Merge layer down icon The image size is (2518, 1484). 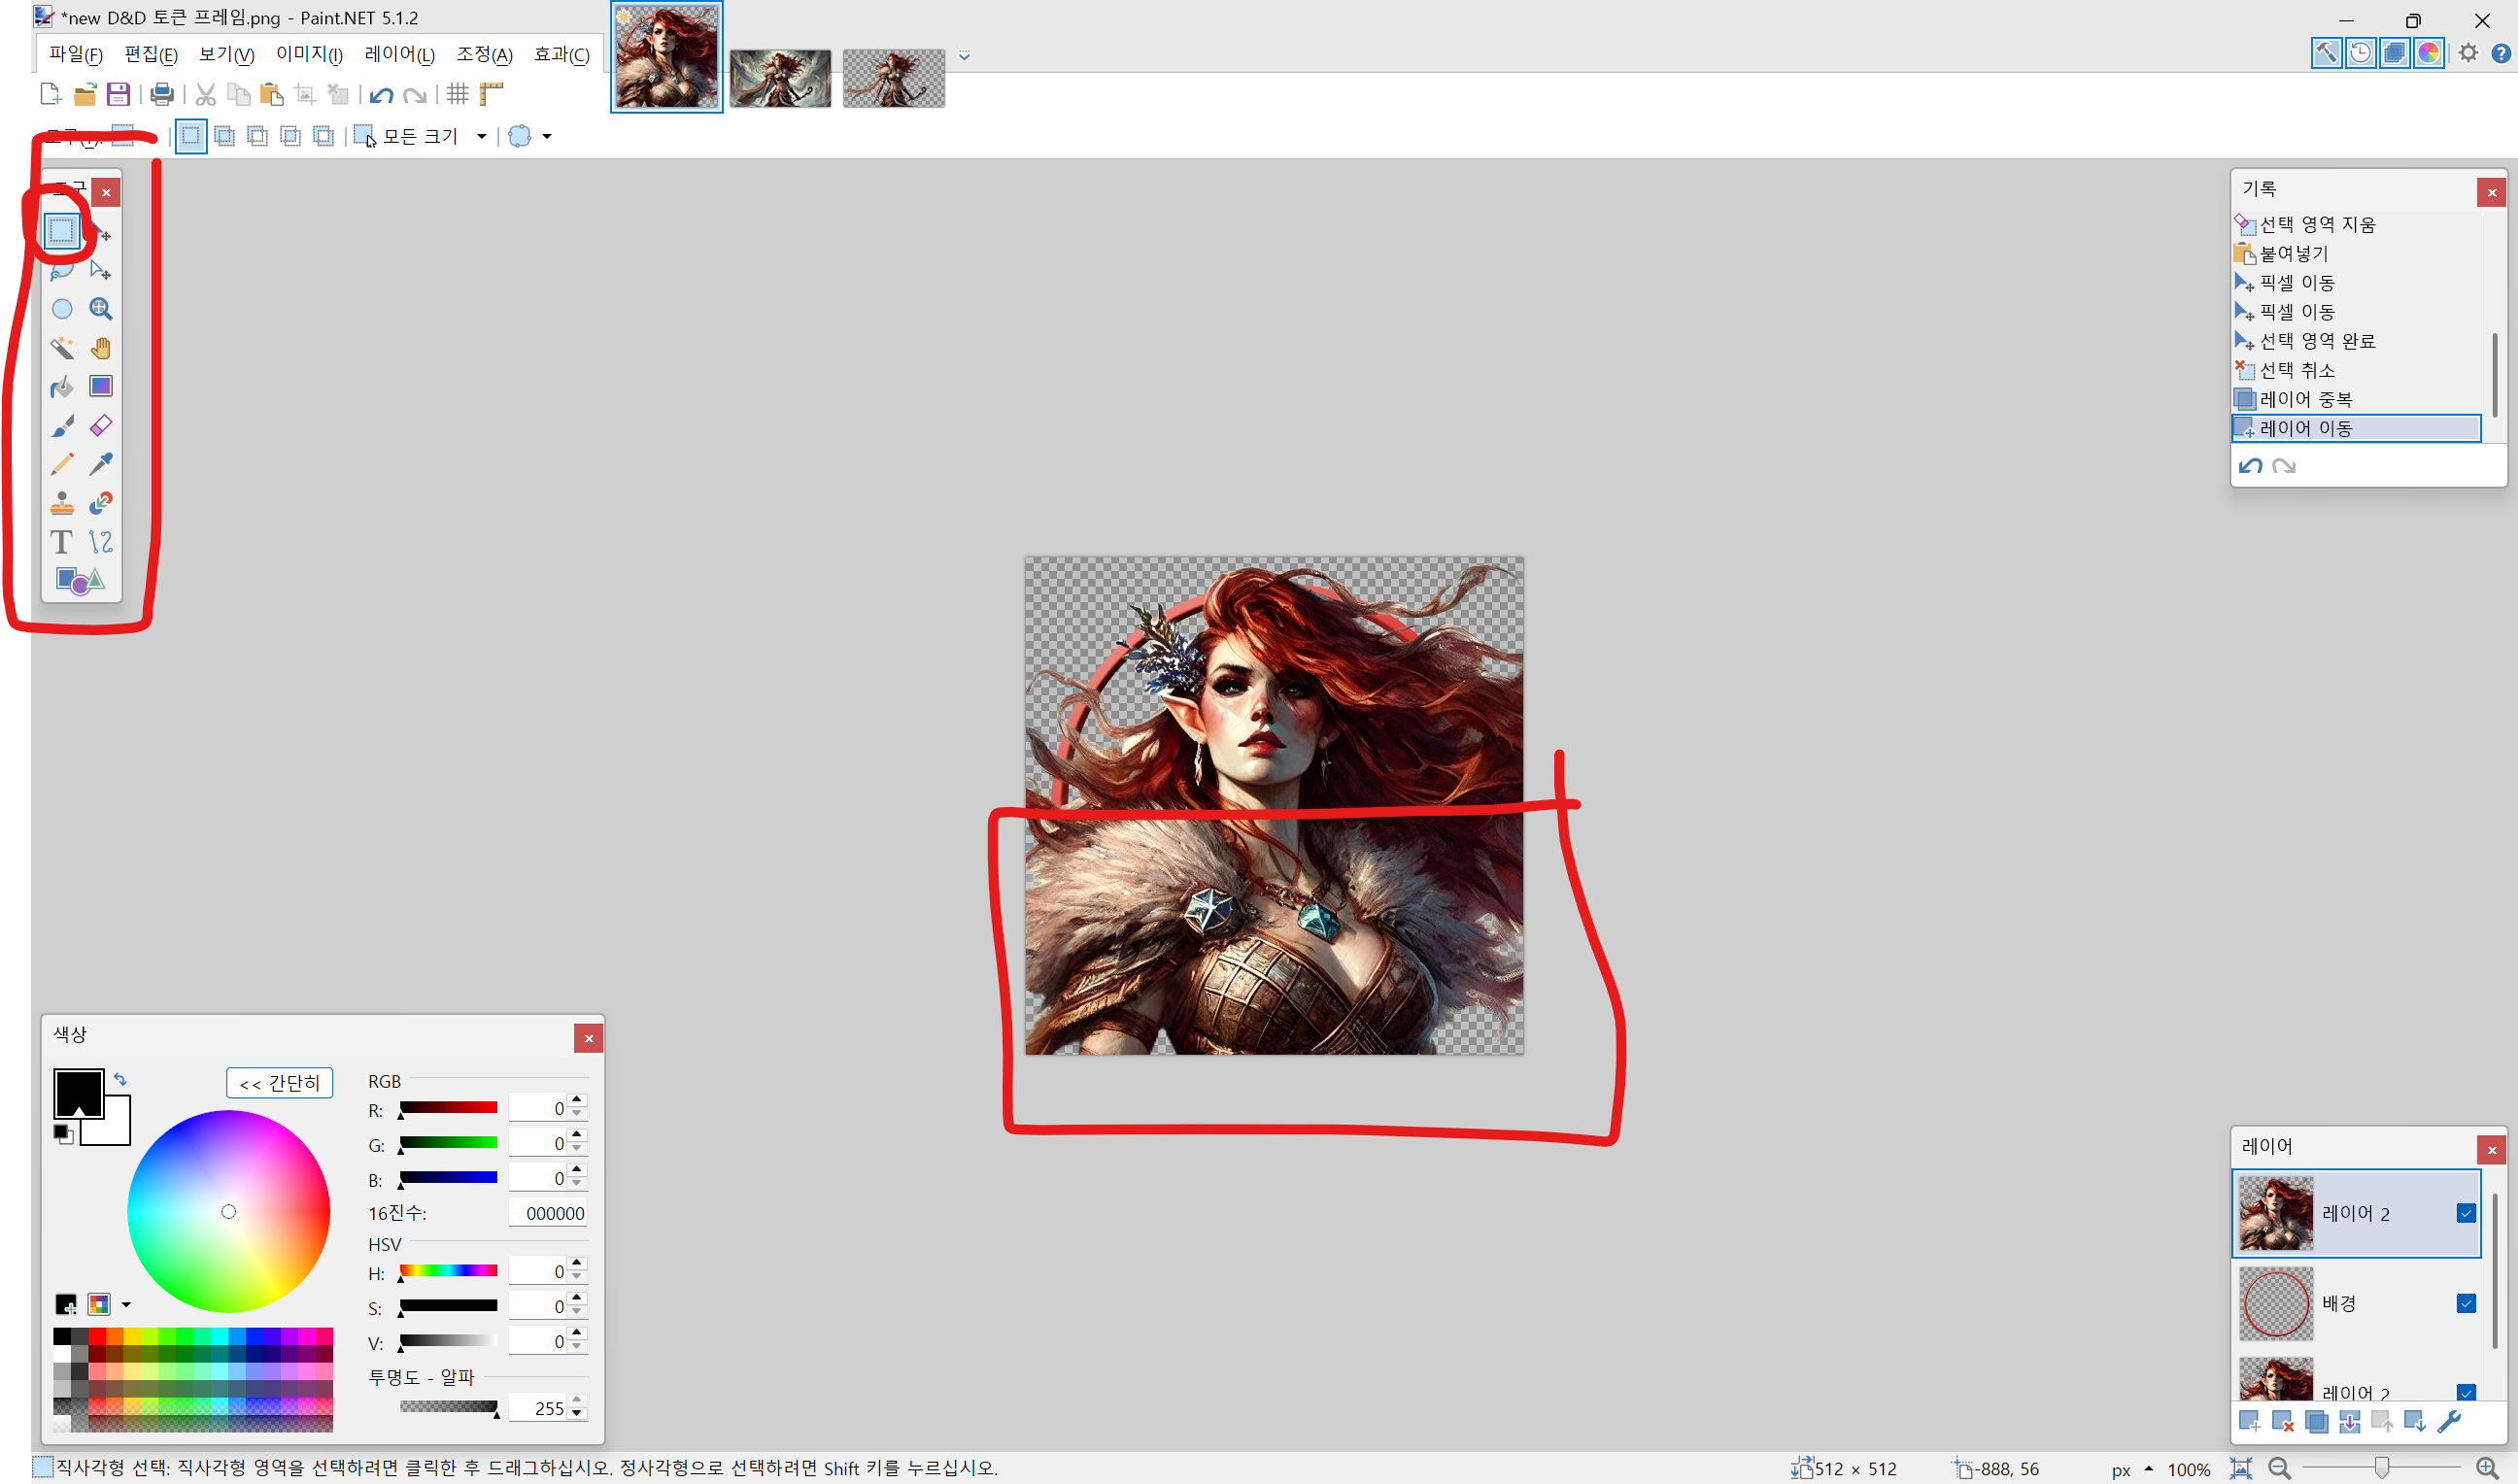coord(2349,1421)
